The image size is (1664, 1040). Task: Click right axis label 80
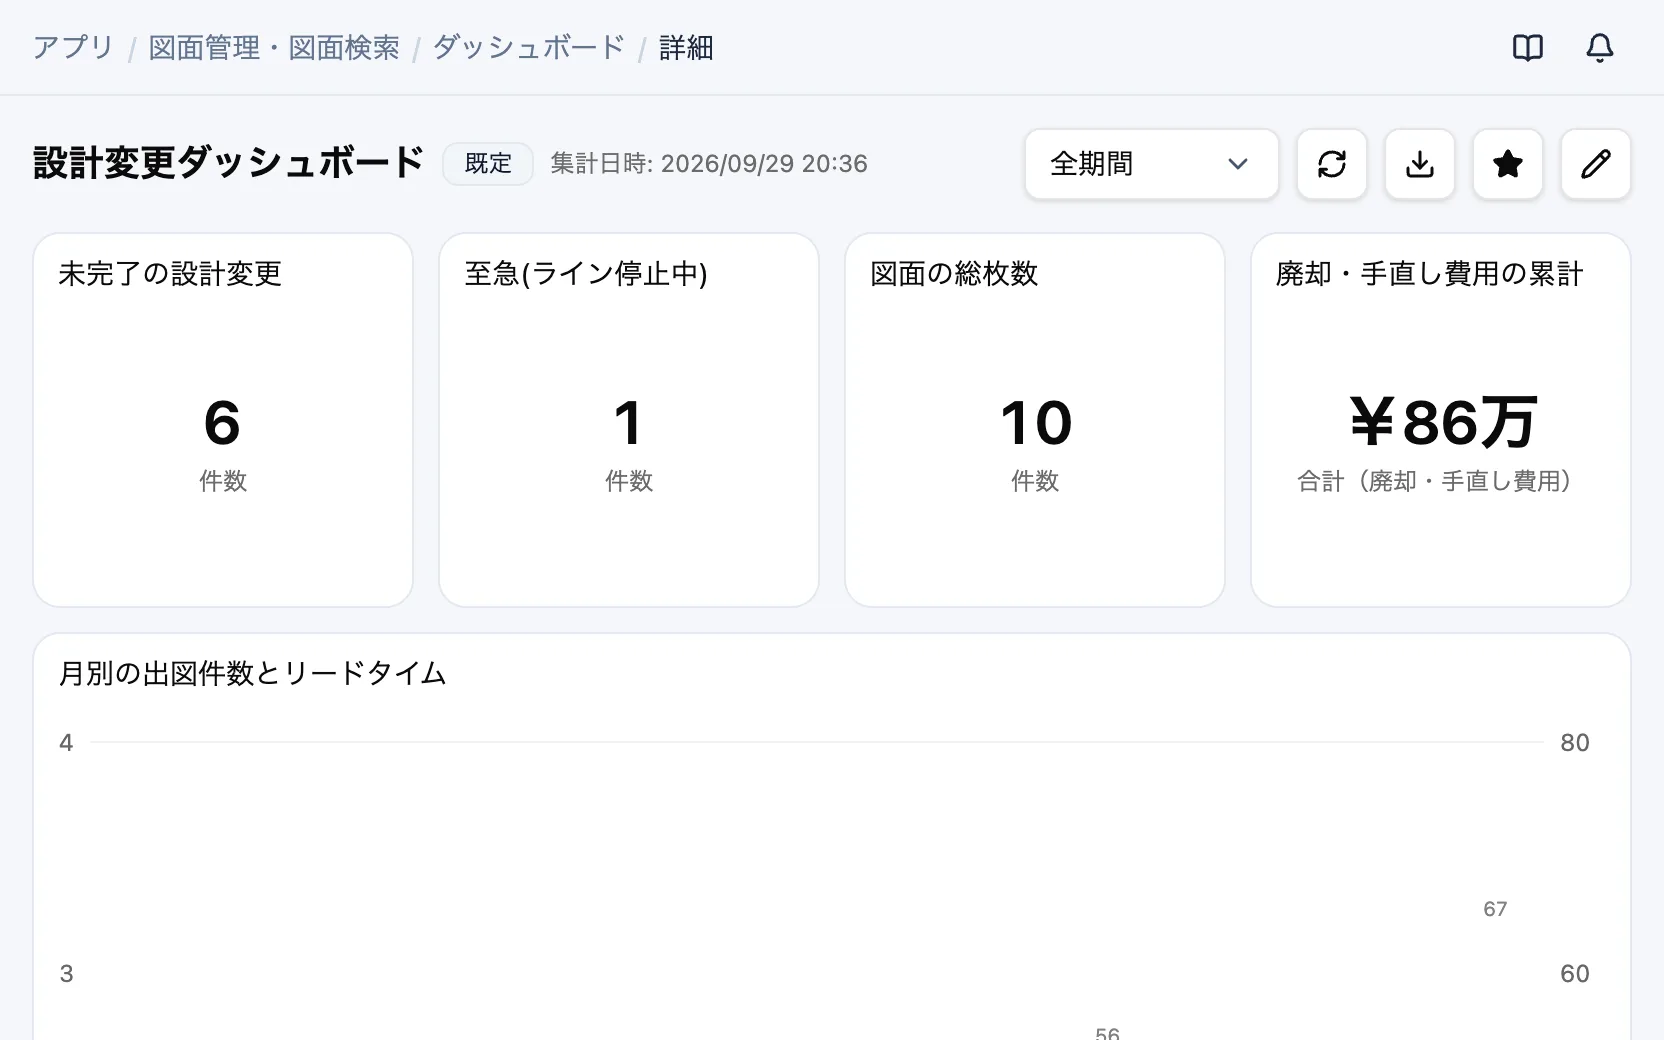click(x=1575, y=743)
